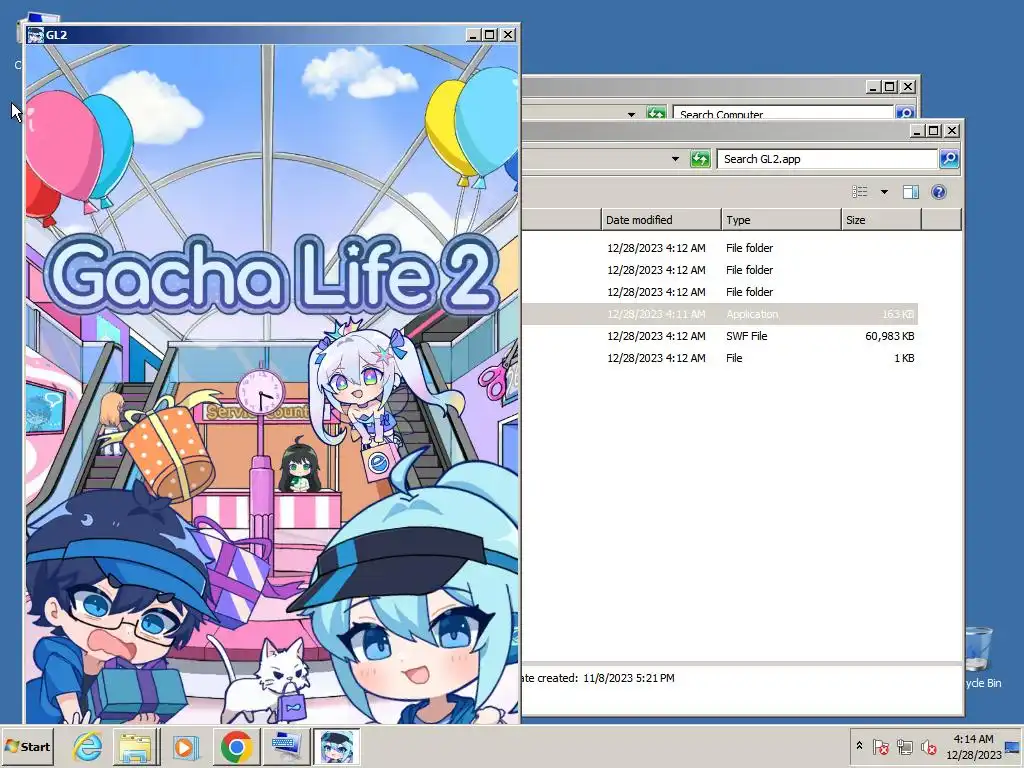Click the Search GL2.app field
The width and height of the screenshot is (1024, 768).
pos(827,159)
